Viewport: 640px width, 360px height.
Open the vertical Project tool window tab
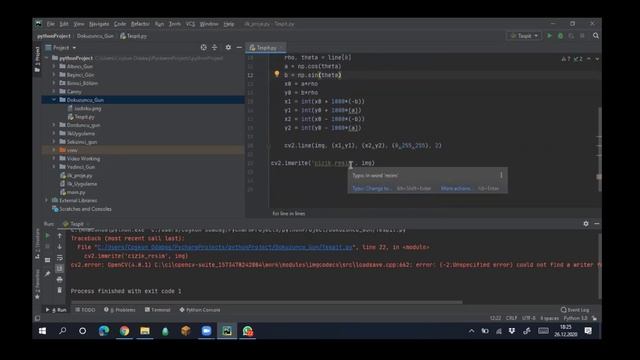click(37, 60)
